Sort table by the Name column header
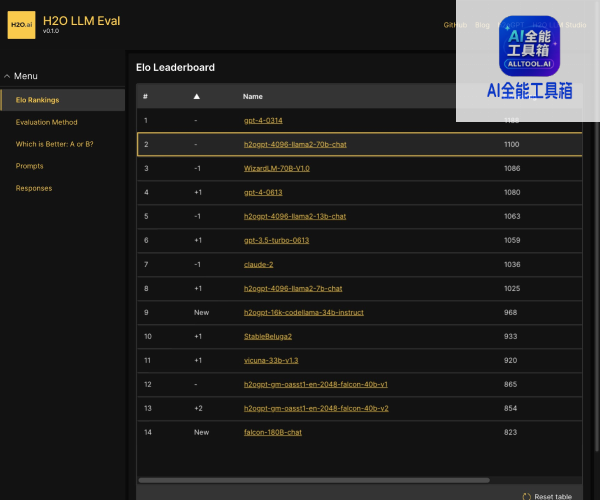600x500 pixels. click(x=253, y=96)
